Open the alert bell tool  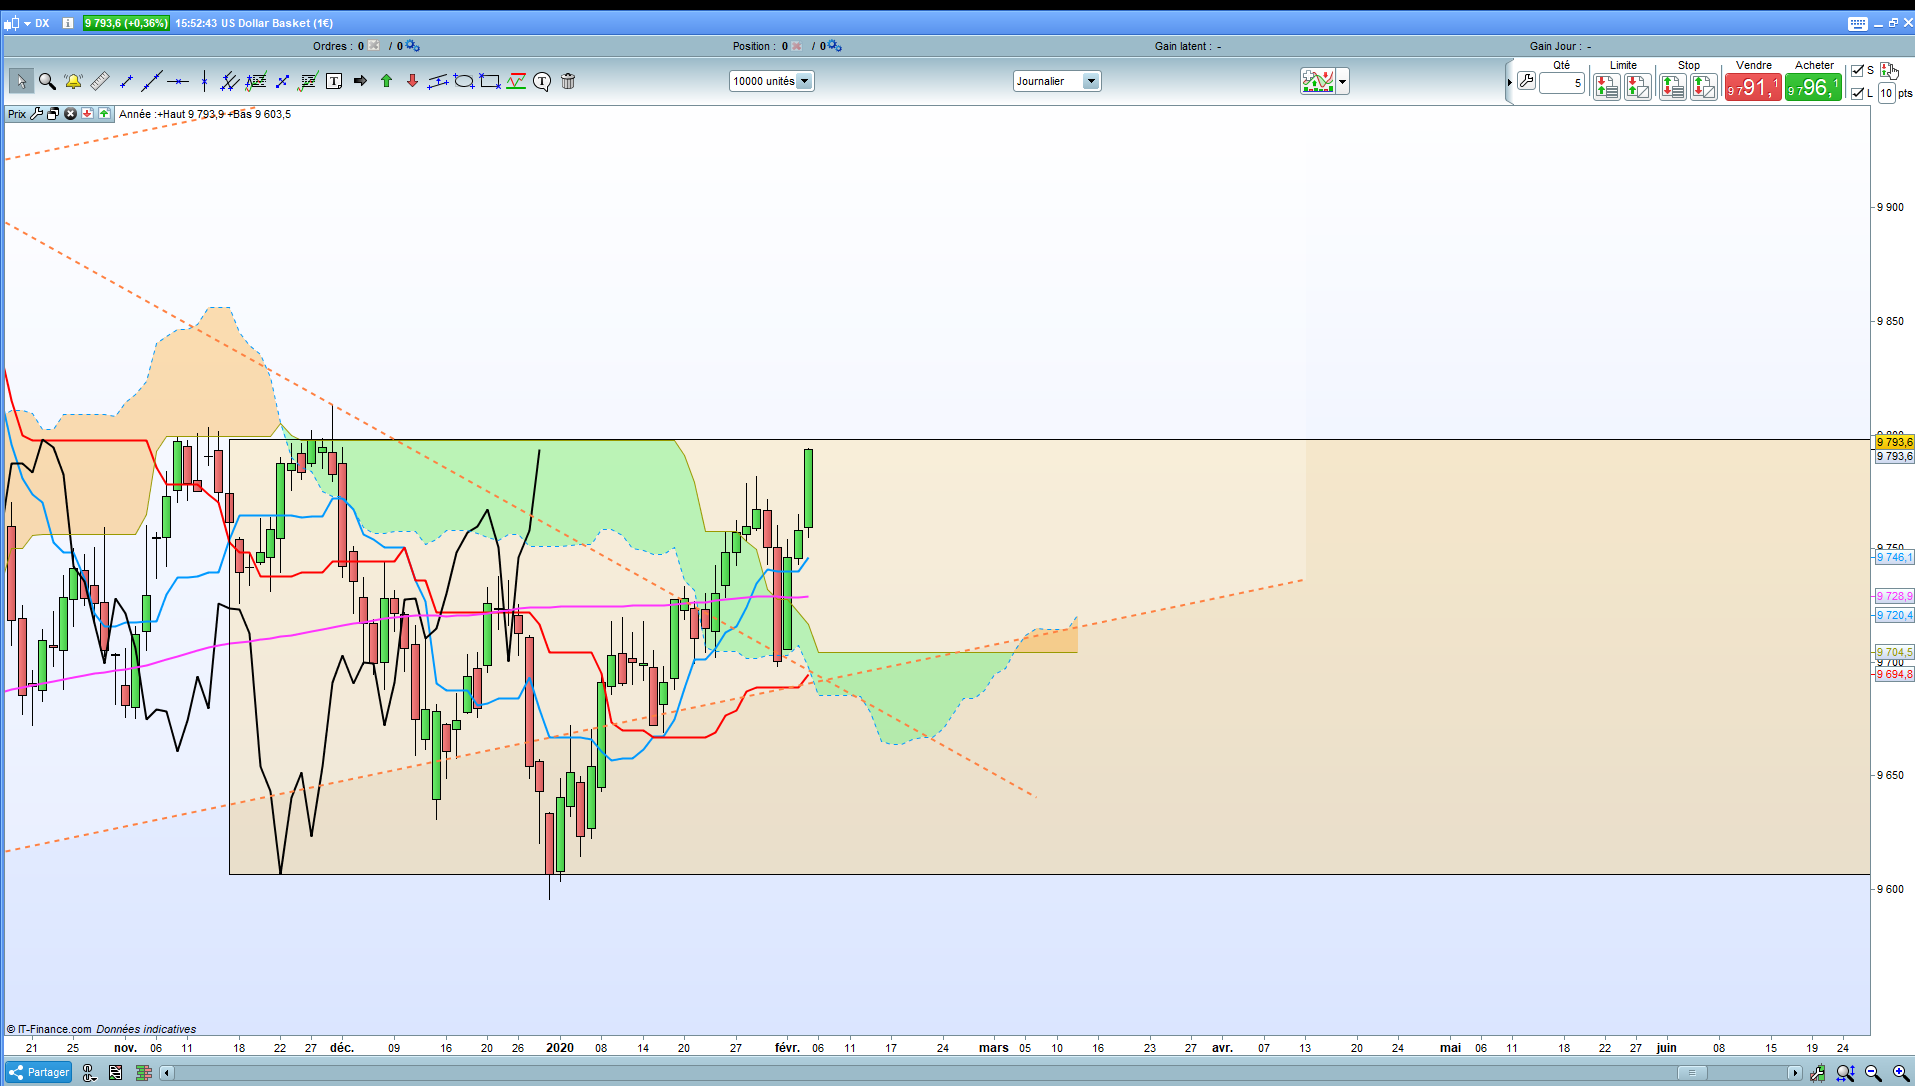[73, 82]
